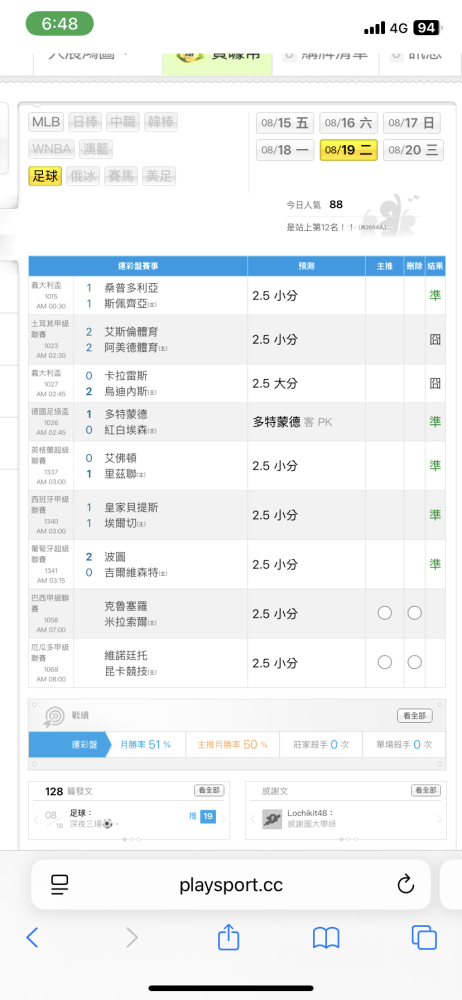Open Lochikit48 avatar thumbnail
The height and width of the screenshot is (1000, 462).
click(272, 819)
